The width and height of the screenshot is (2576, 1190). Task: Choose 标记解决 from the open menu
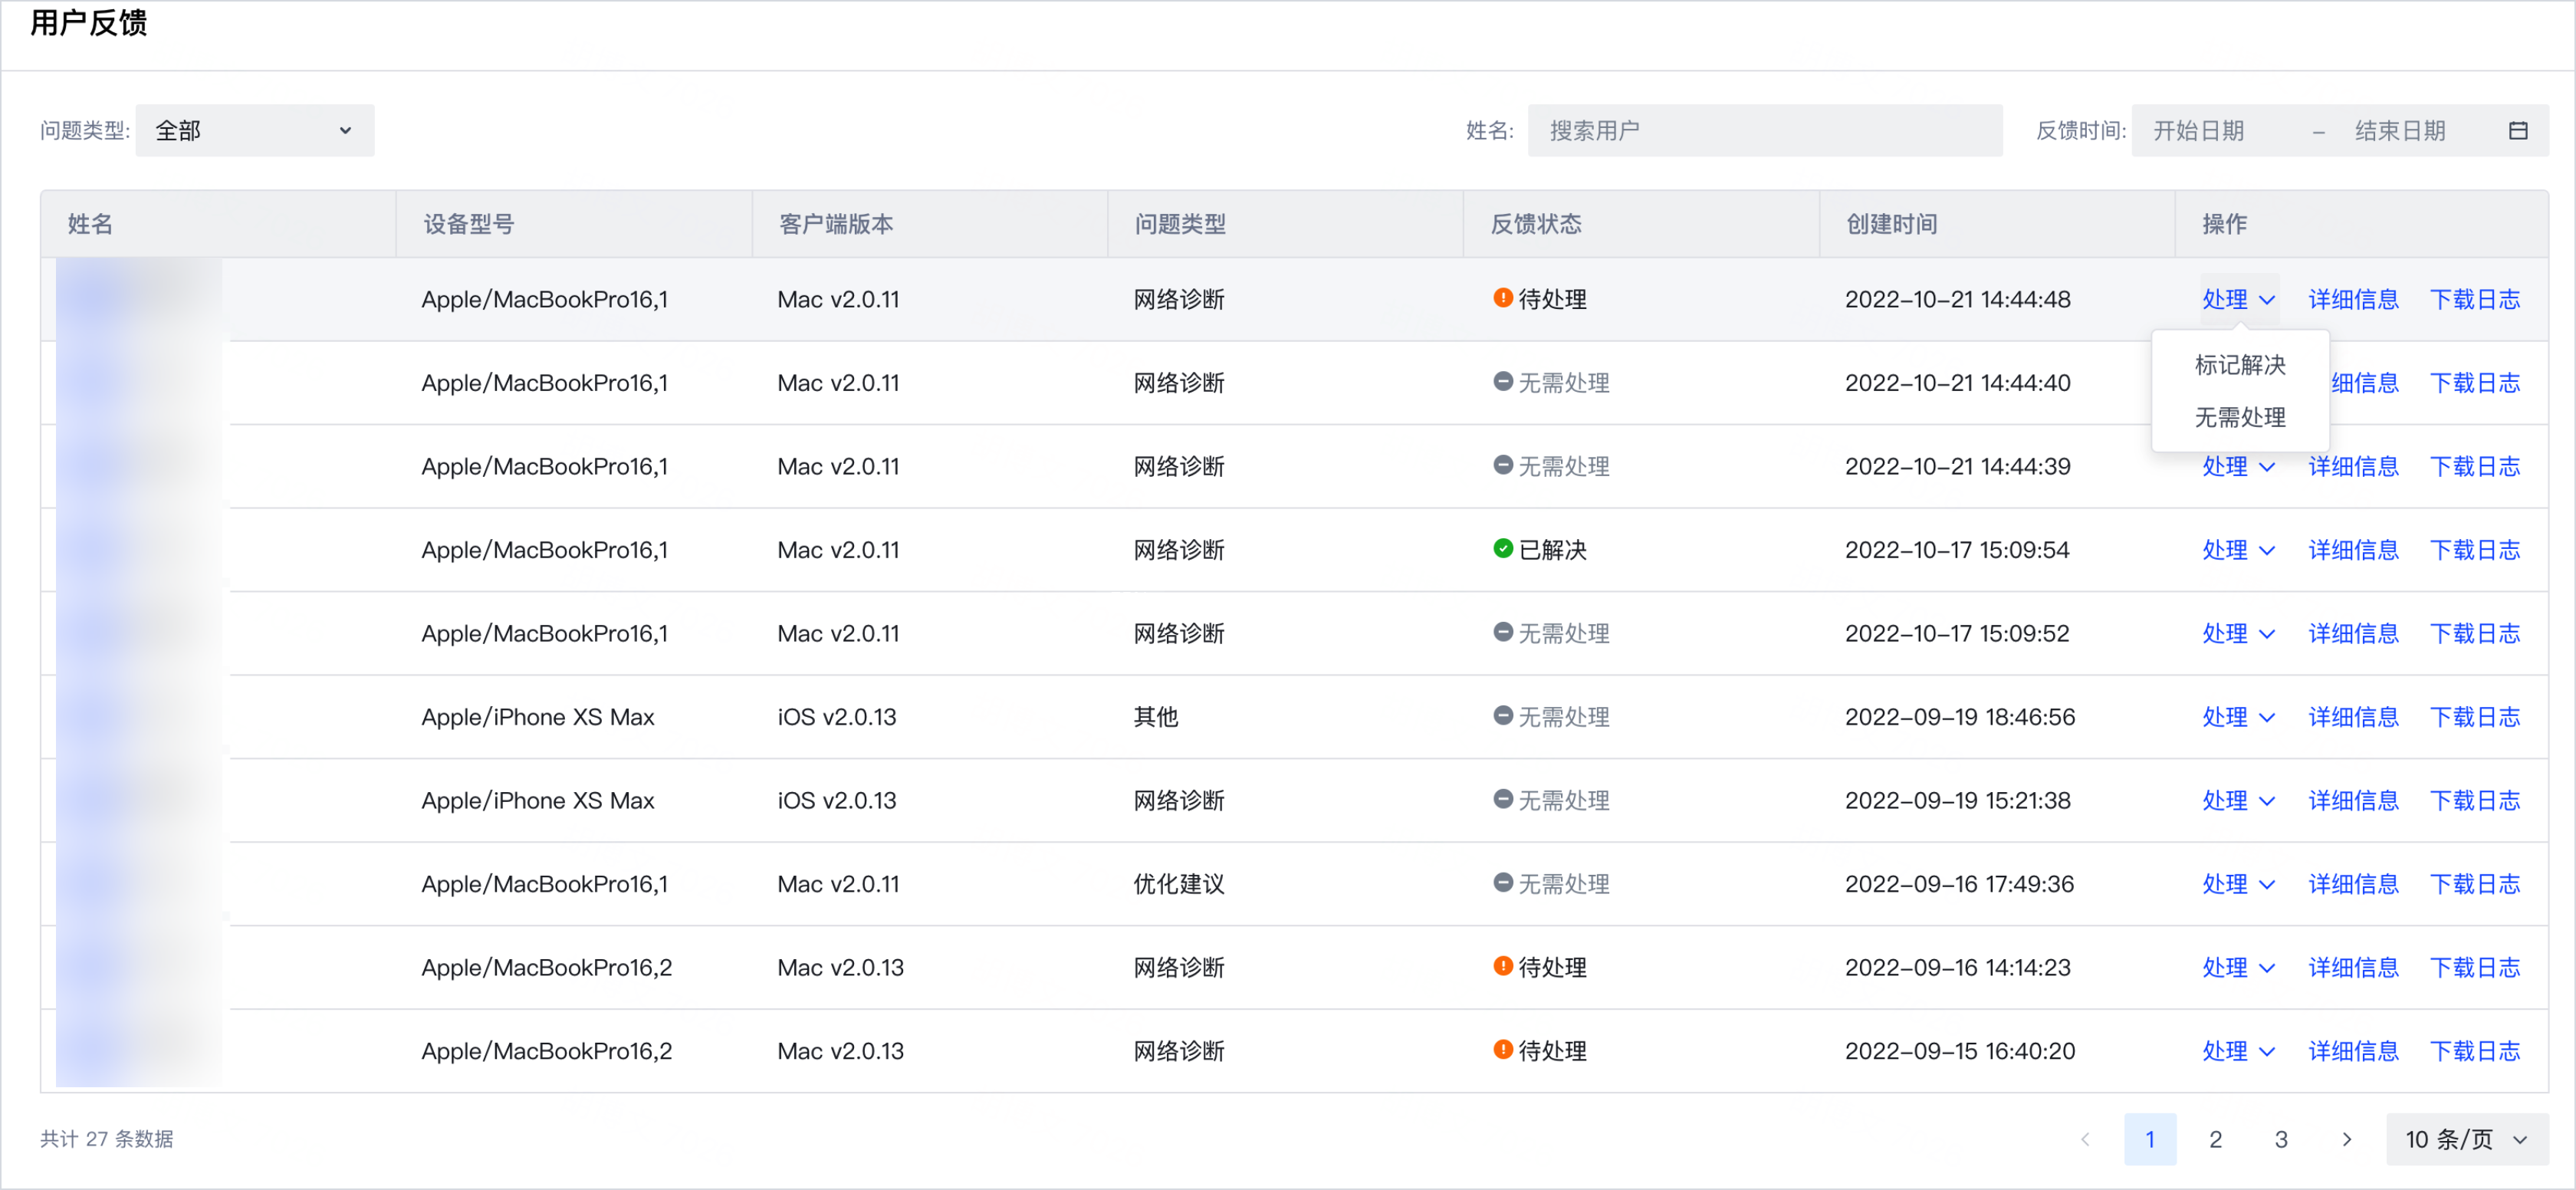pyautogui.click(x=2240, y=365)
